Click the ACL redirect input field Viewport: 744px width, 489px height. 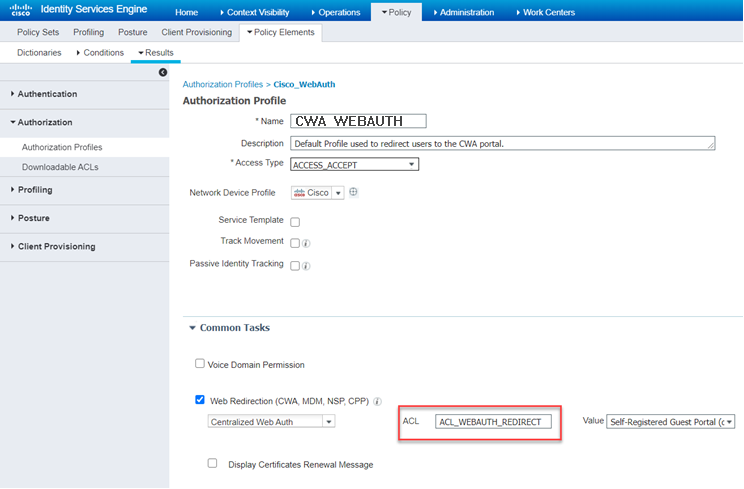point(493,422)
